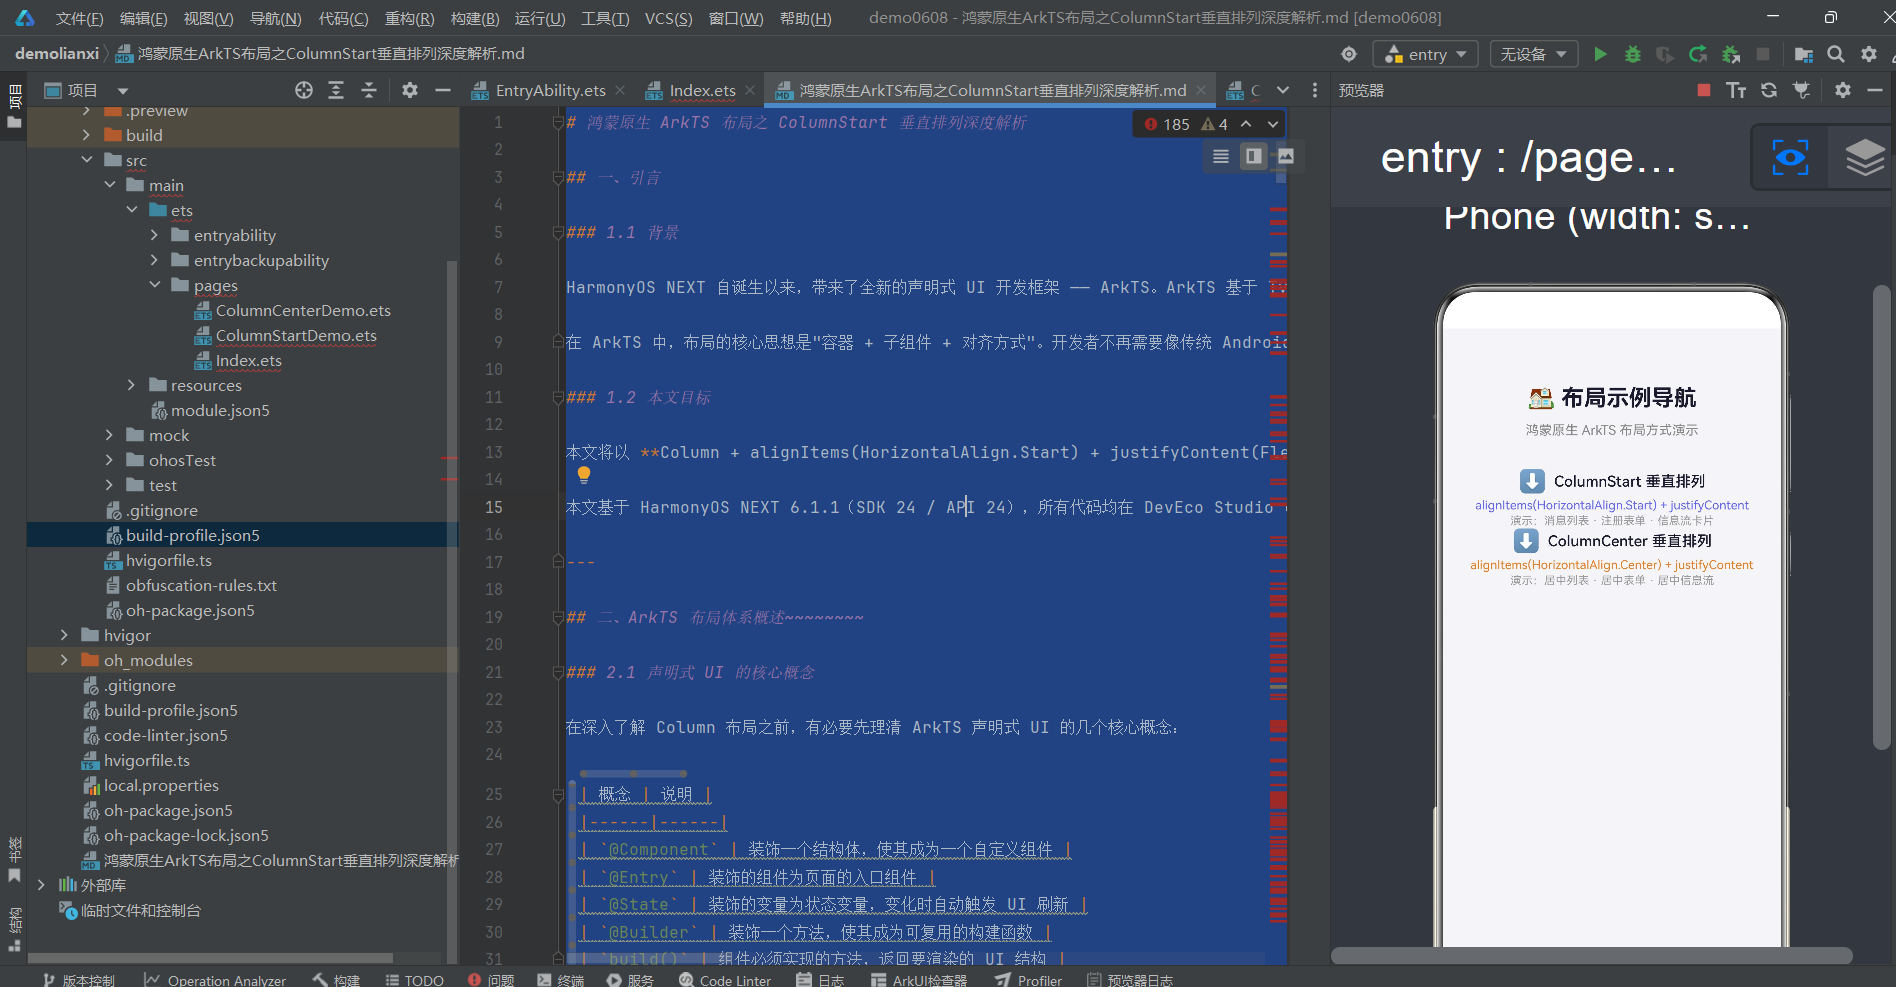The height and width of the screenshot is (987, 1896).
Task: Click the hot reload apply changes icon
Action: [1698, 54]
